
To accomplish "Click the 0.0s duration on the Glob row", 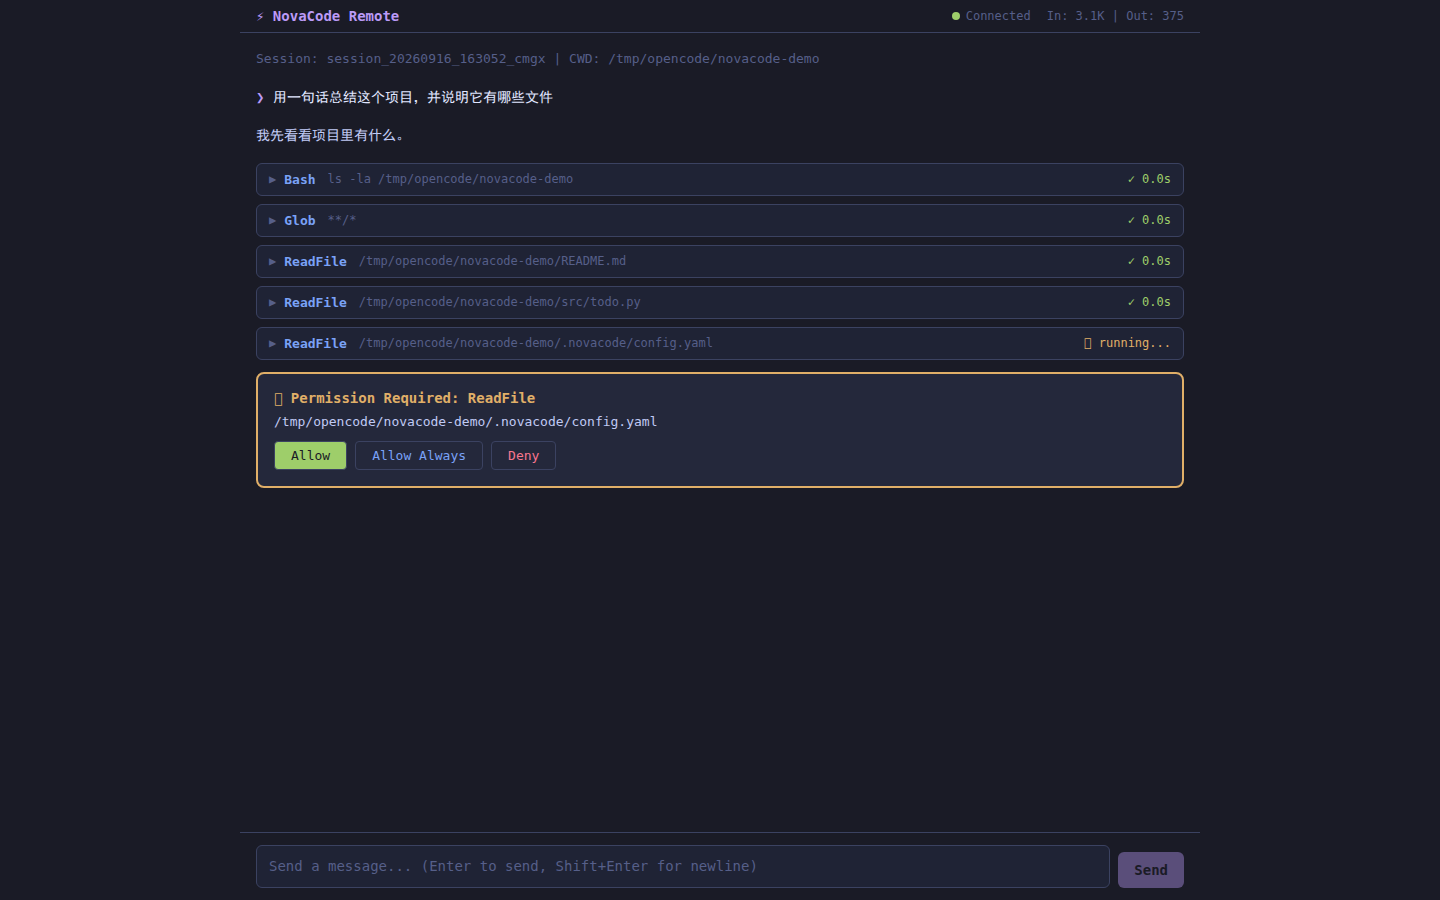I will click(1156, 220).
